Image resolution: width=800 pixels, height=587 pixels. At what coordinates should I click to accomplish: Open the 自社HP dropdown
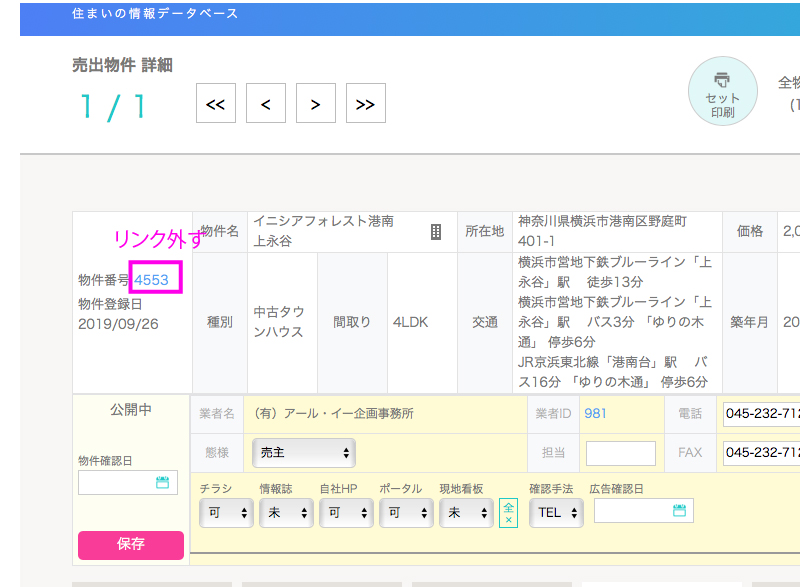[x=346, y=513]
